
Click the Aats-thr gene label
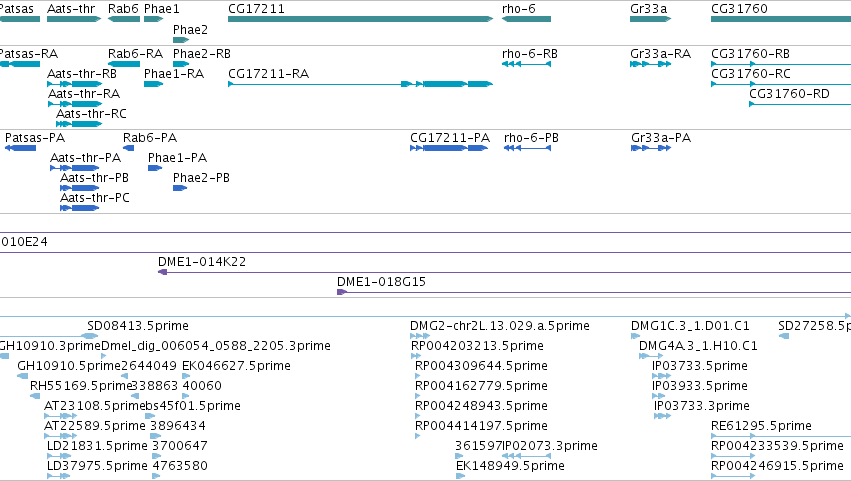(71, 9)
